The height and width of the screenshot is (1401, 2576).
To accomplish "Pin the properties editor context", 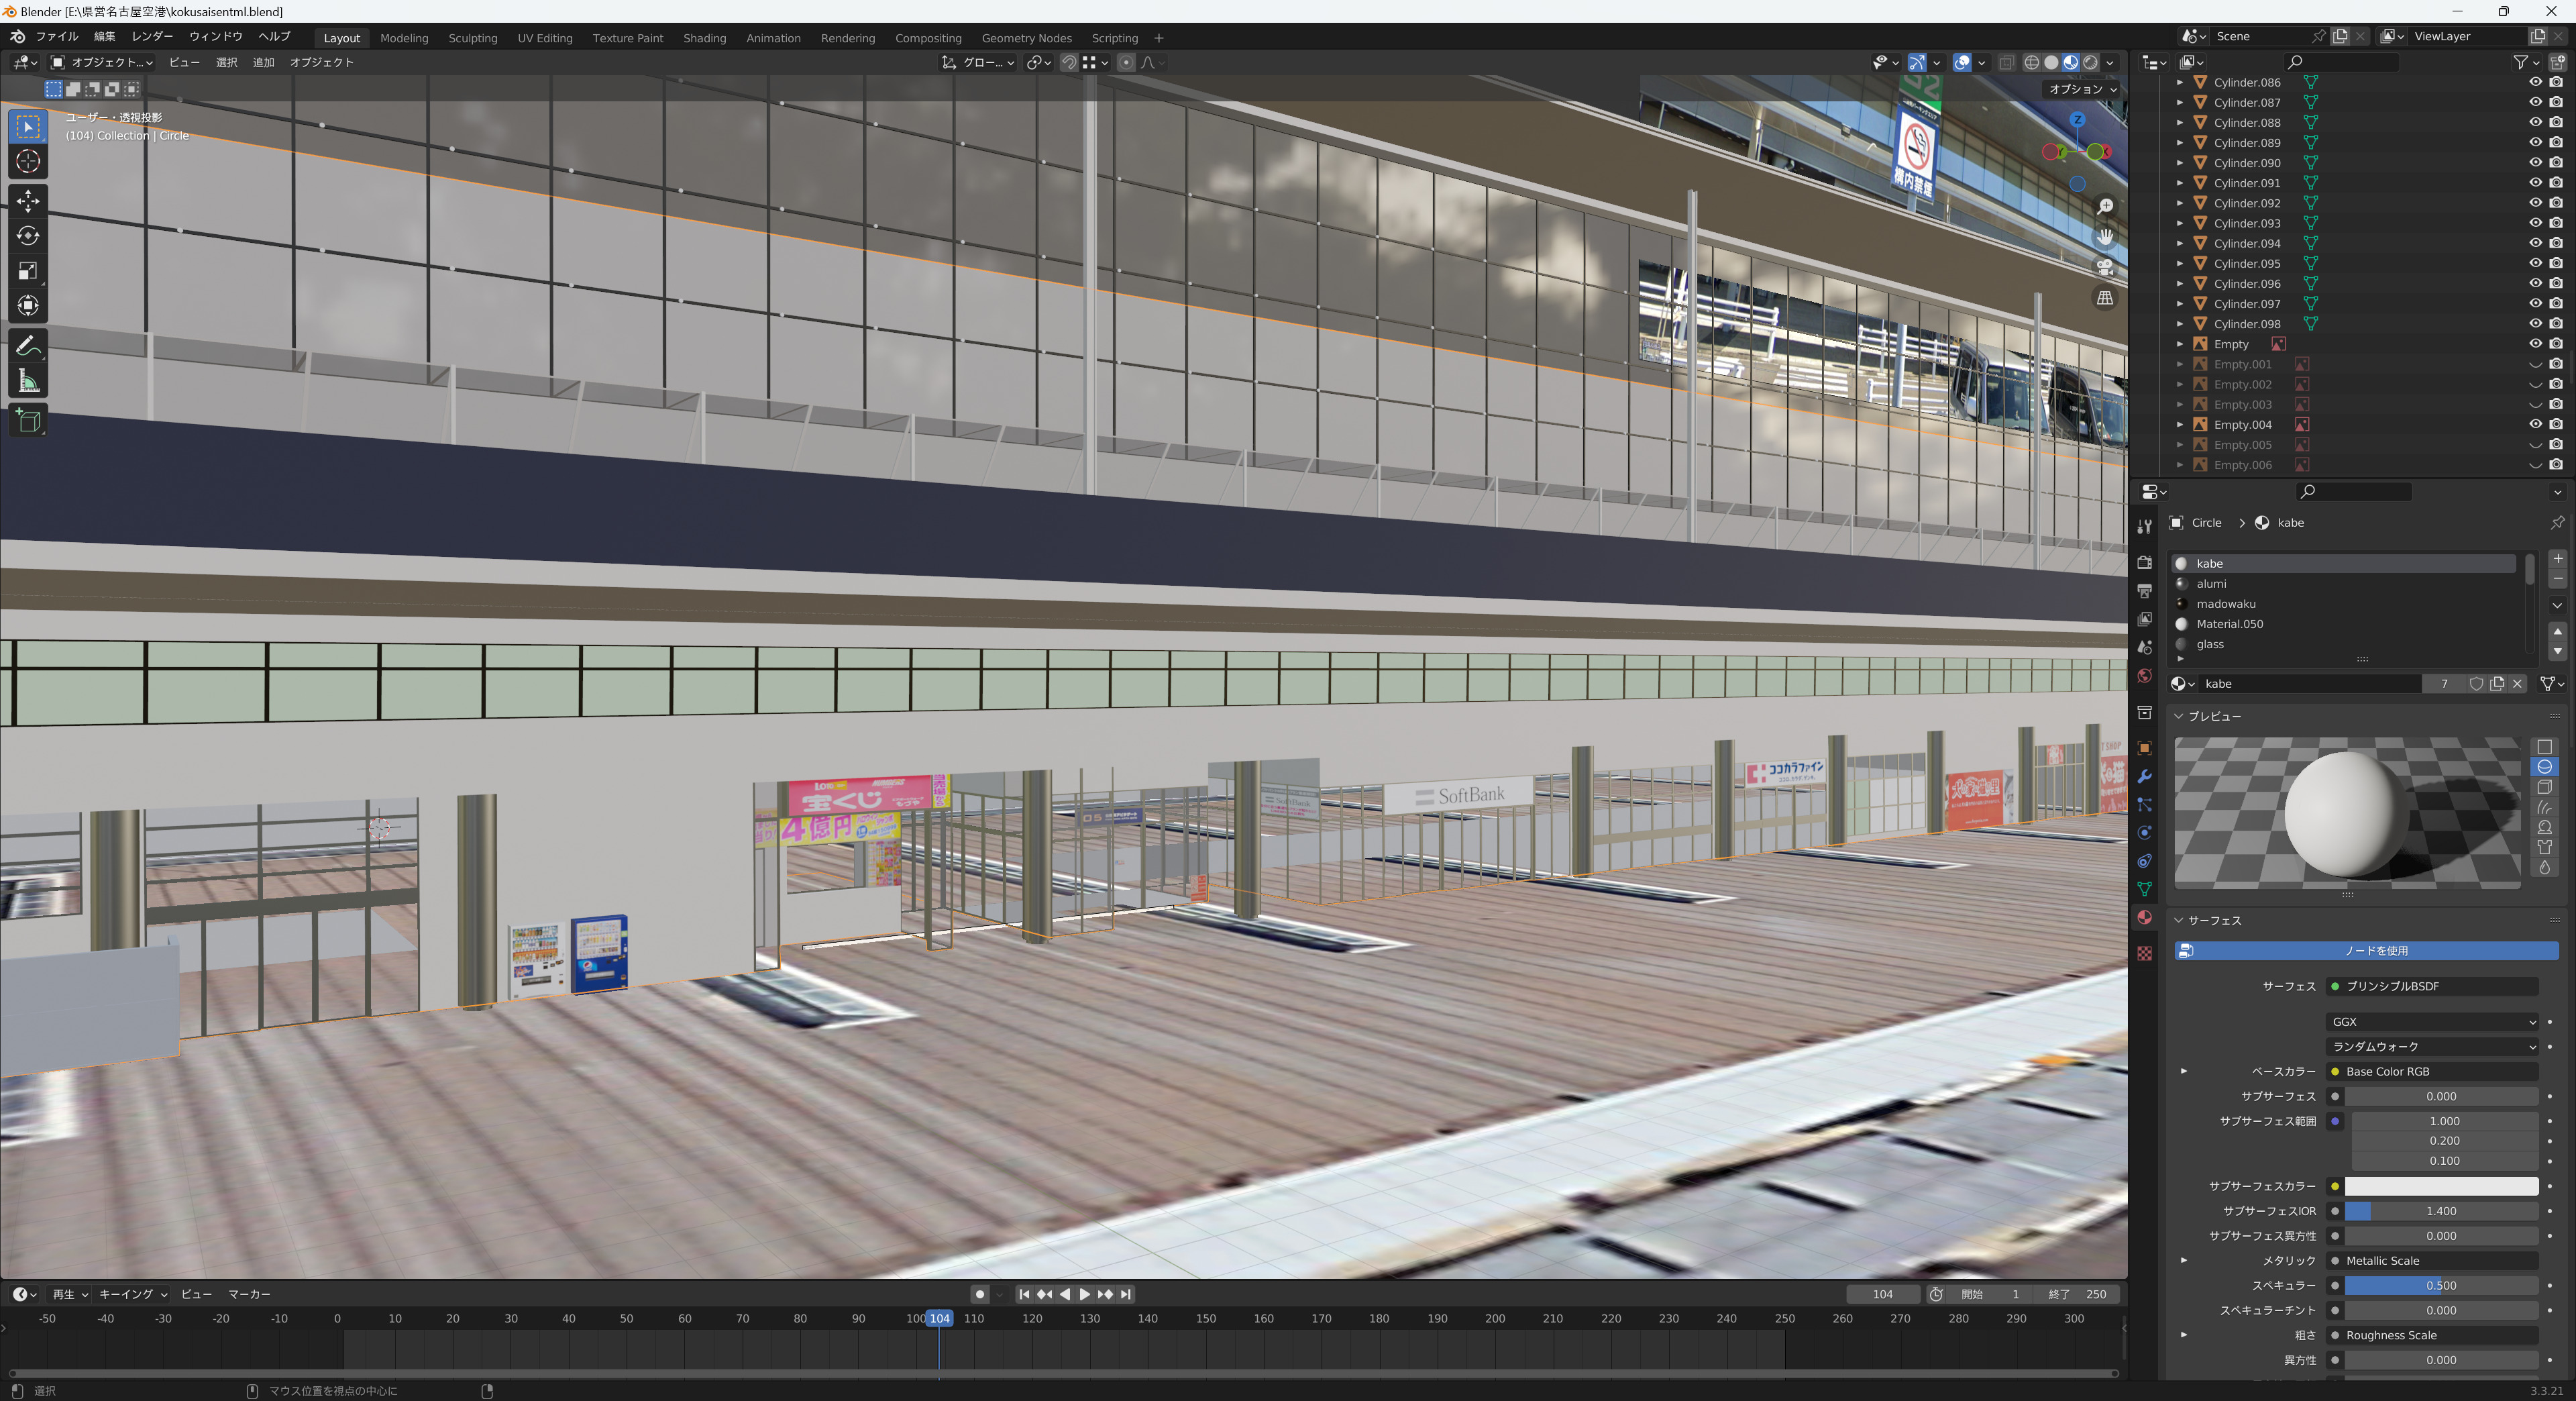I will pos(2557,523).
